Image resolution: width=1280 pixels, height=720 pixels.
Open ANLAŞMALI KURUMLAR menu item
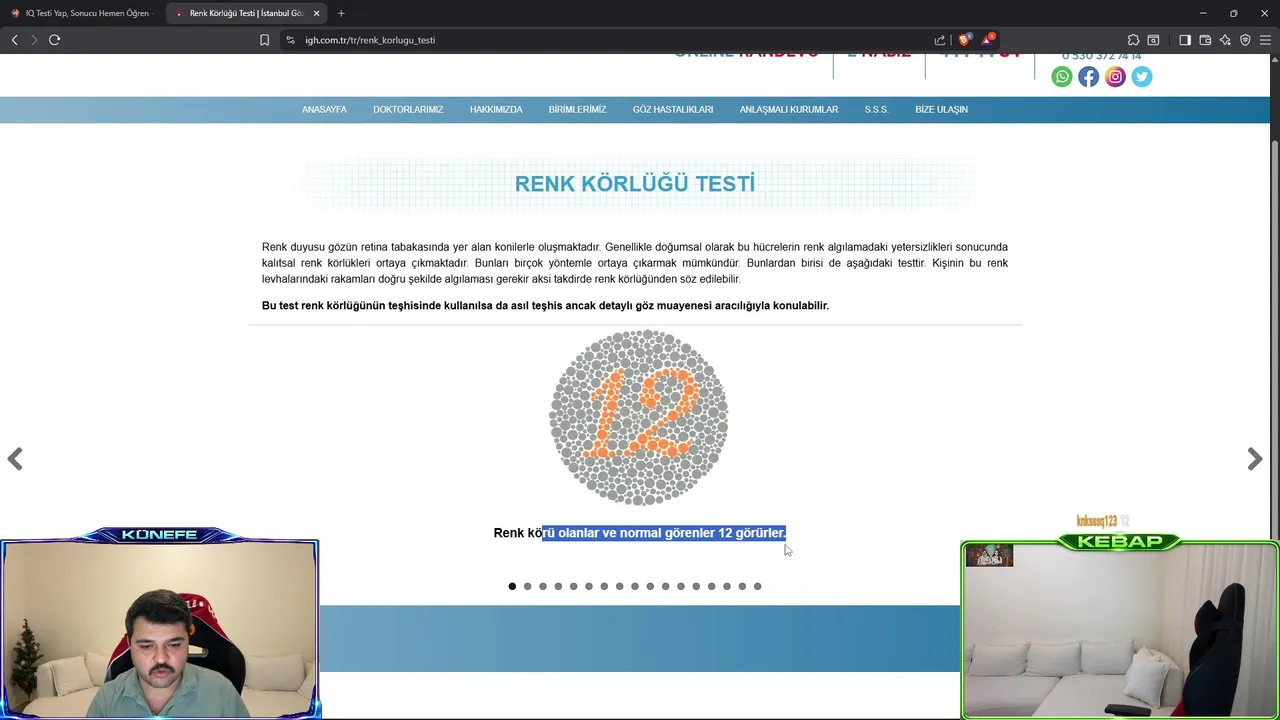[789, 110]
